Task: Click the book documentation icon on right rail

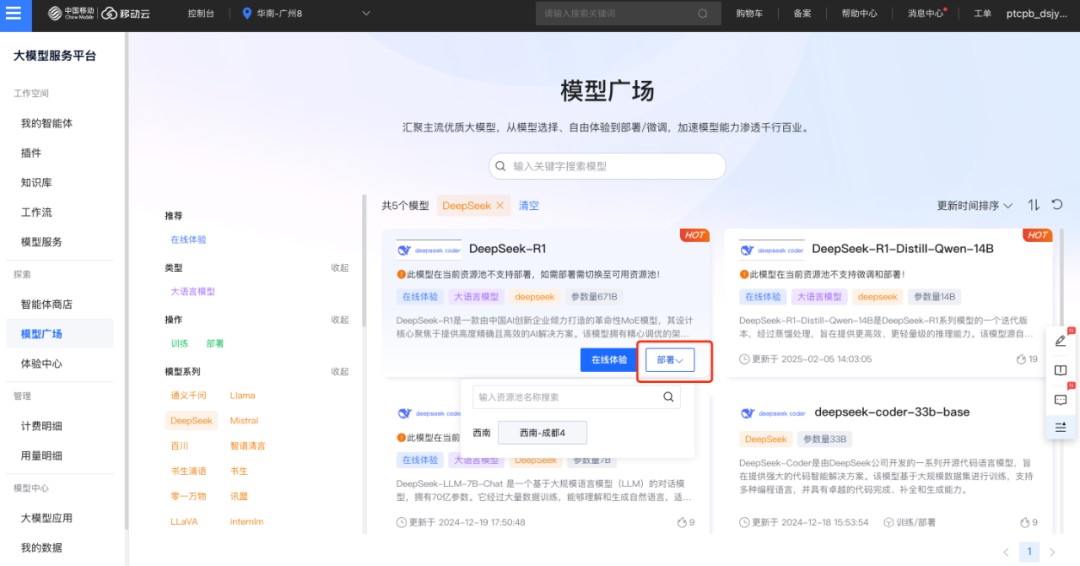Action: pyautogui.click(x=1061, y=370)
